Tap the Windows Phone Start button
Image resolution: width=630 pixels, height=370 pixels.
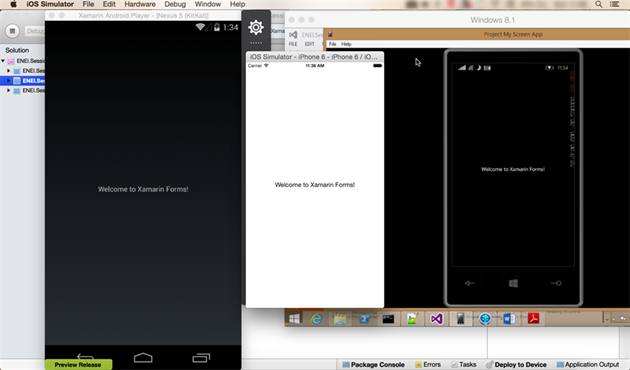[x=513, y=283]
